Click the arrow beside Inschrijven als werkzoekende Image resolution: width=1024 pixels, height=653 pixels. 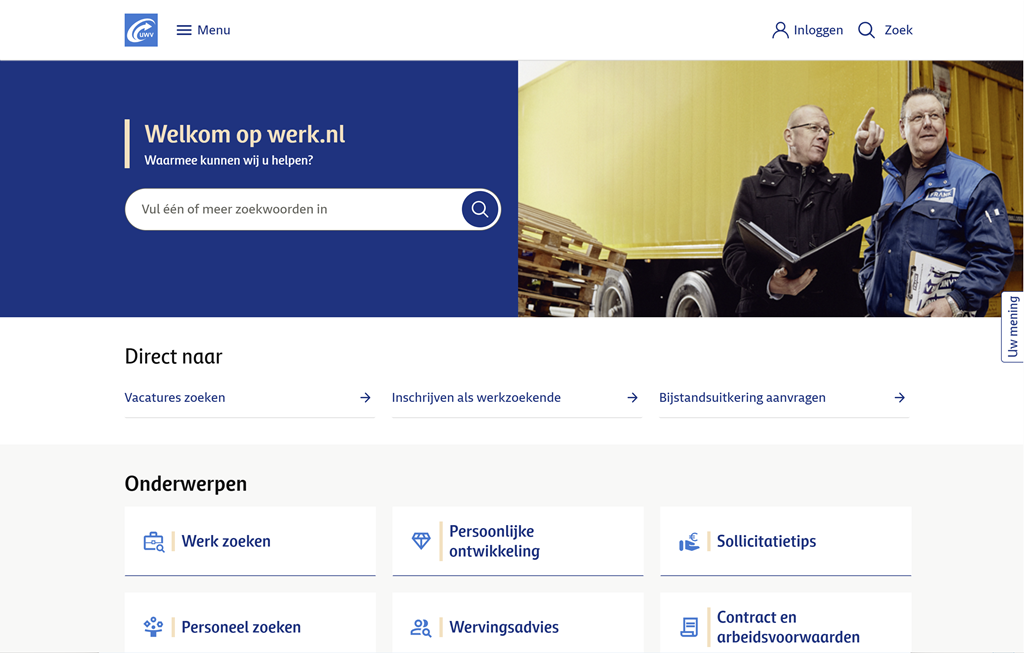click(x=632, y=397)
